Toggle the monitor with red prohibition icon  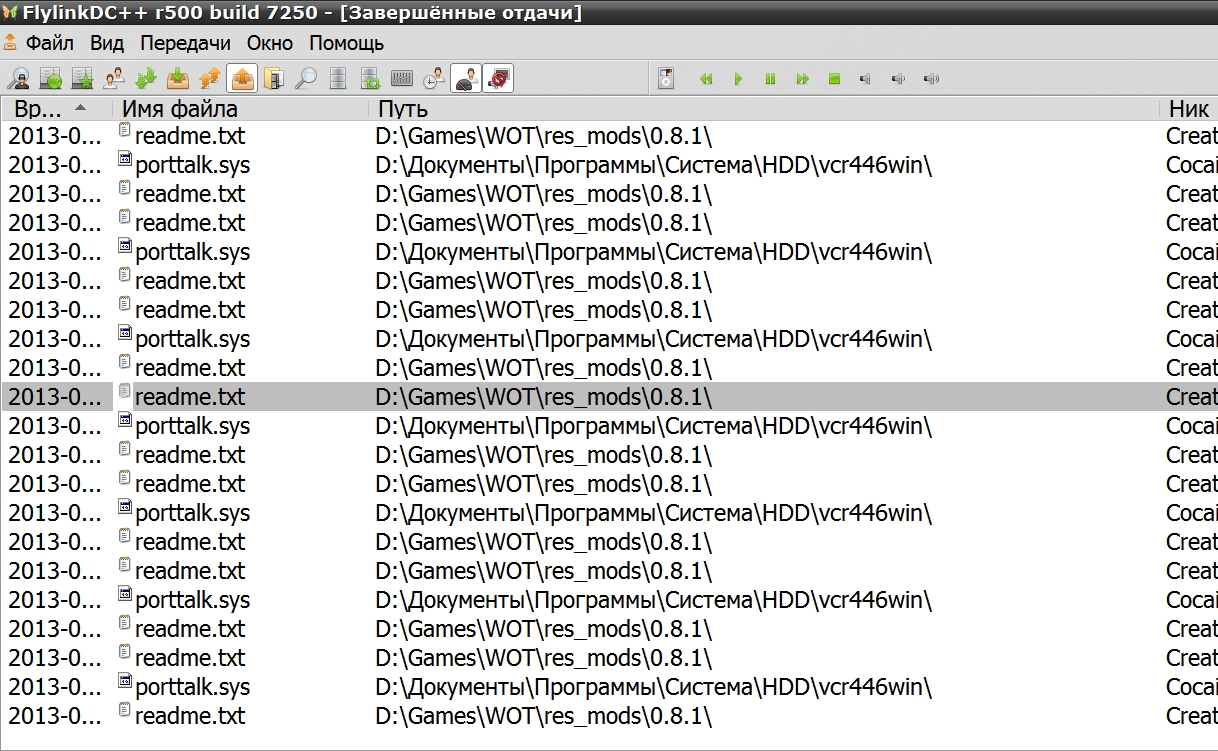coord(498,78)
